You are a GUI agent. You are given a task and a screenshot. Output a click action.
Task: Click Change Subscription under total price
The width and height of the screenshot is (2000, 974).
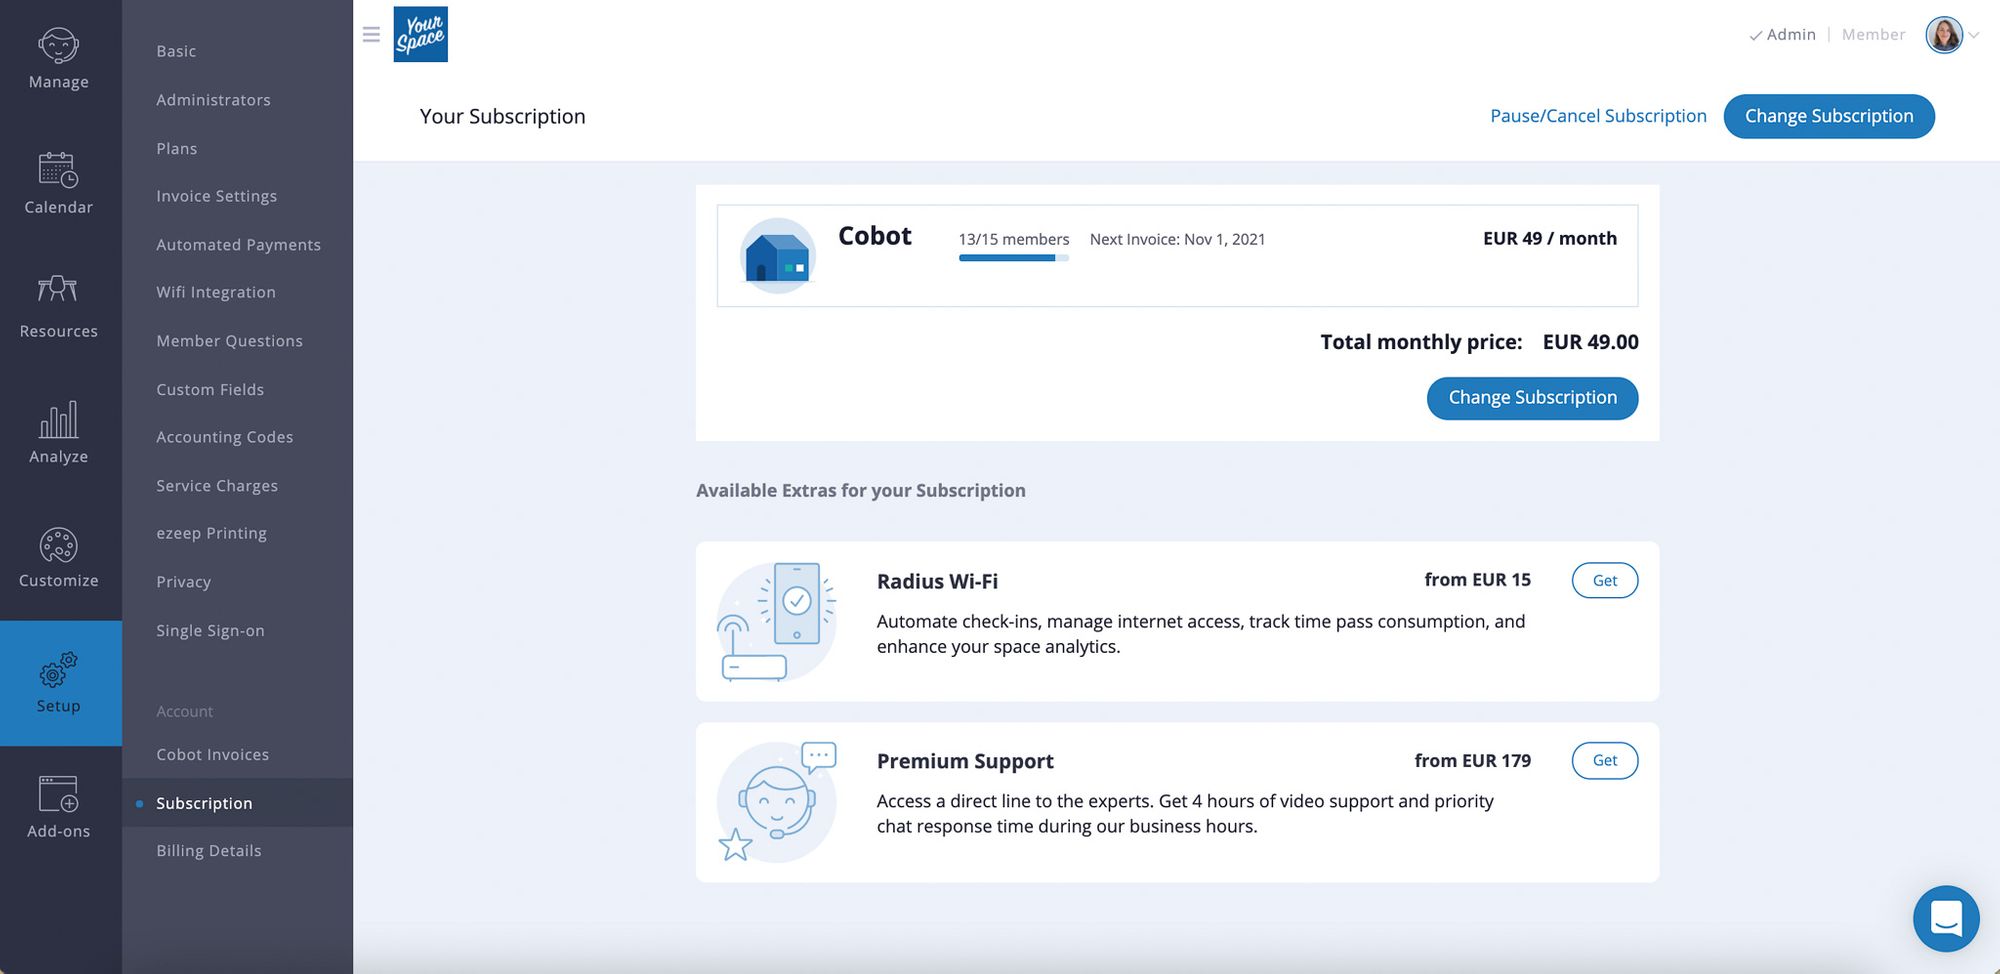1532,398
